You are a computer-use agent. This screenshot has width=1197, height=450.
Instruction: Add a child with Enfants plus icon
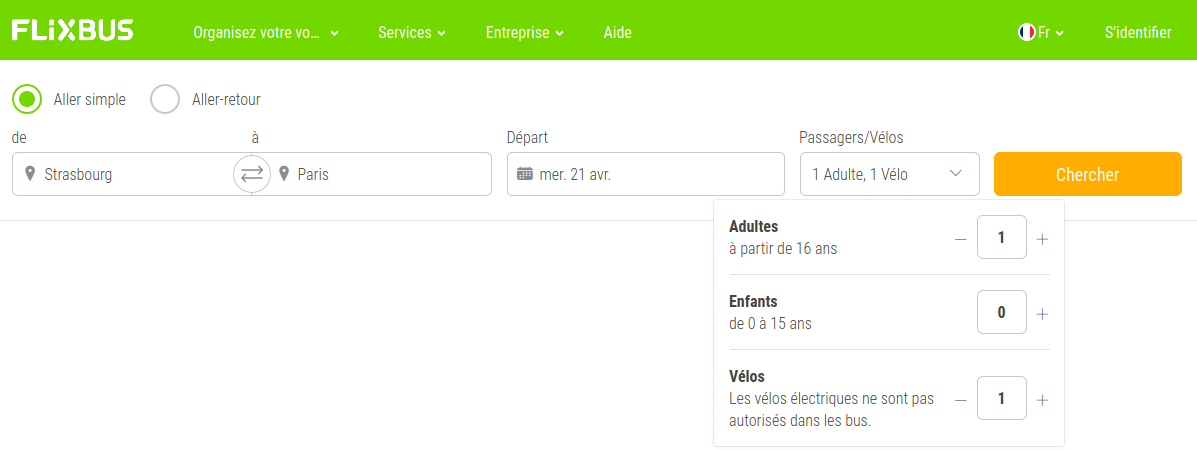(1042, 313)
